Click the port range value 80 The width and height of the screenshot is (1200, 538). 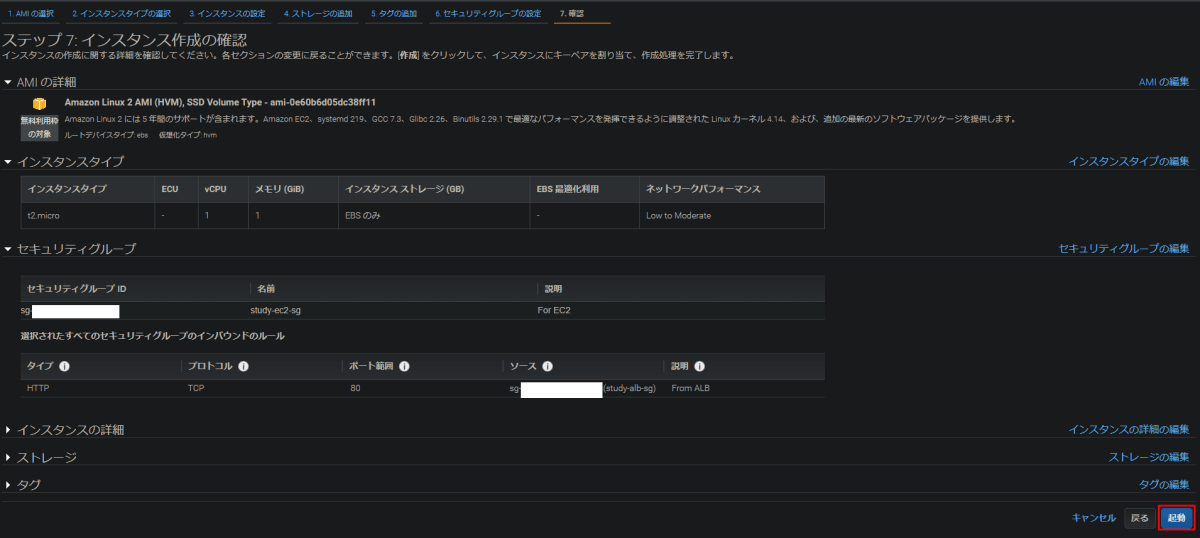click(x=355, y=387)
